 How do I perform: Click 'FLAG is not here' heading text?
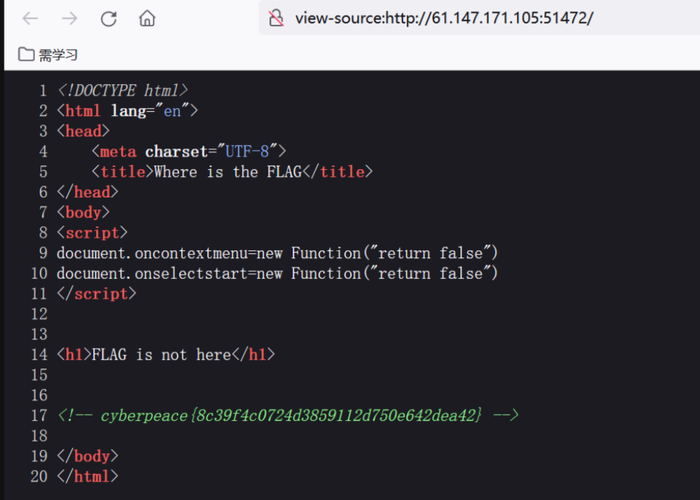point(162,355)
